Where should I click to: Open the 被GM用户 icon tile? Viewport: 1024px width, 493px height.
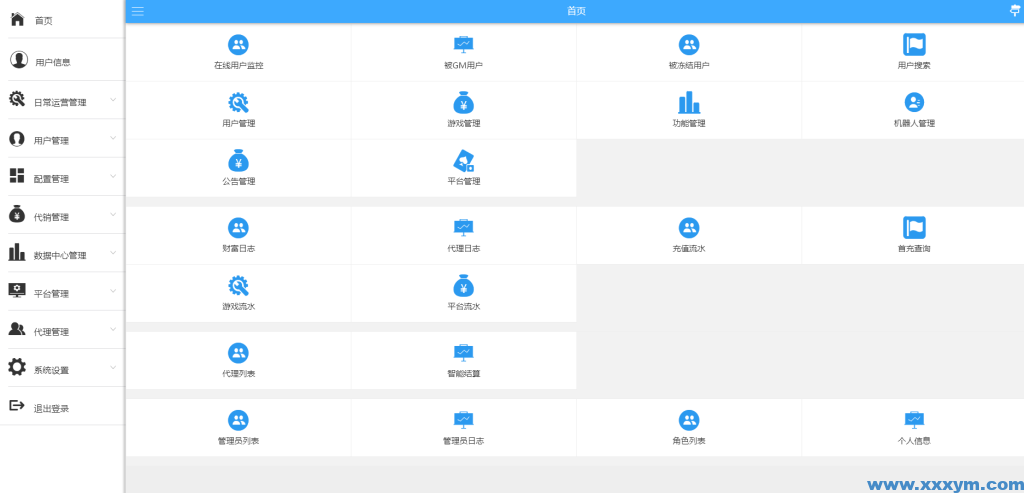pos(463,45)
